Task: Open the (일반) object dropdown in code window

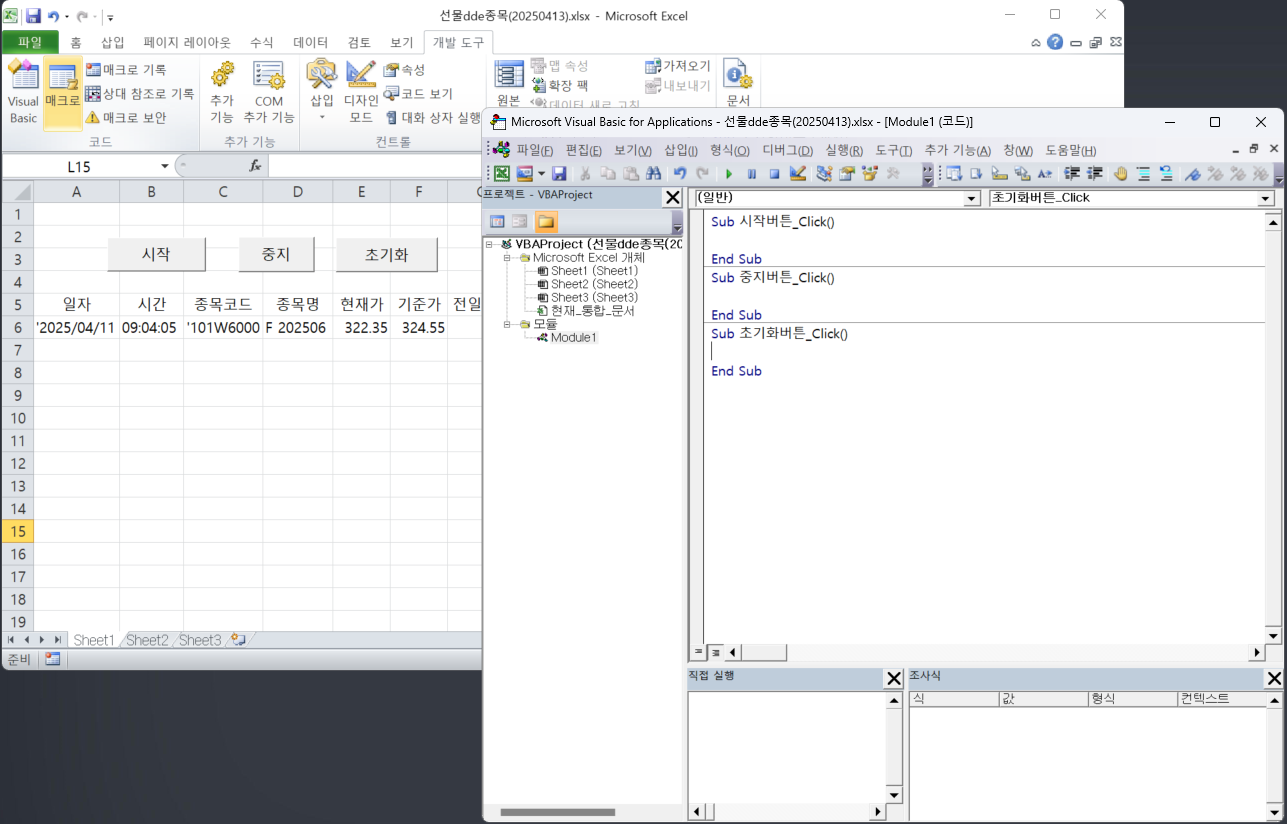Action: [972, 198]
